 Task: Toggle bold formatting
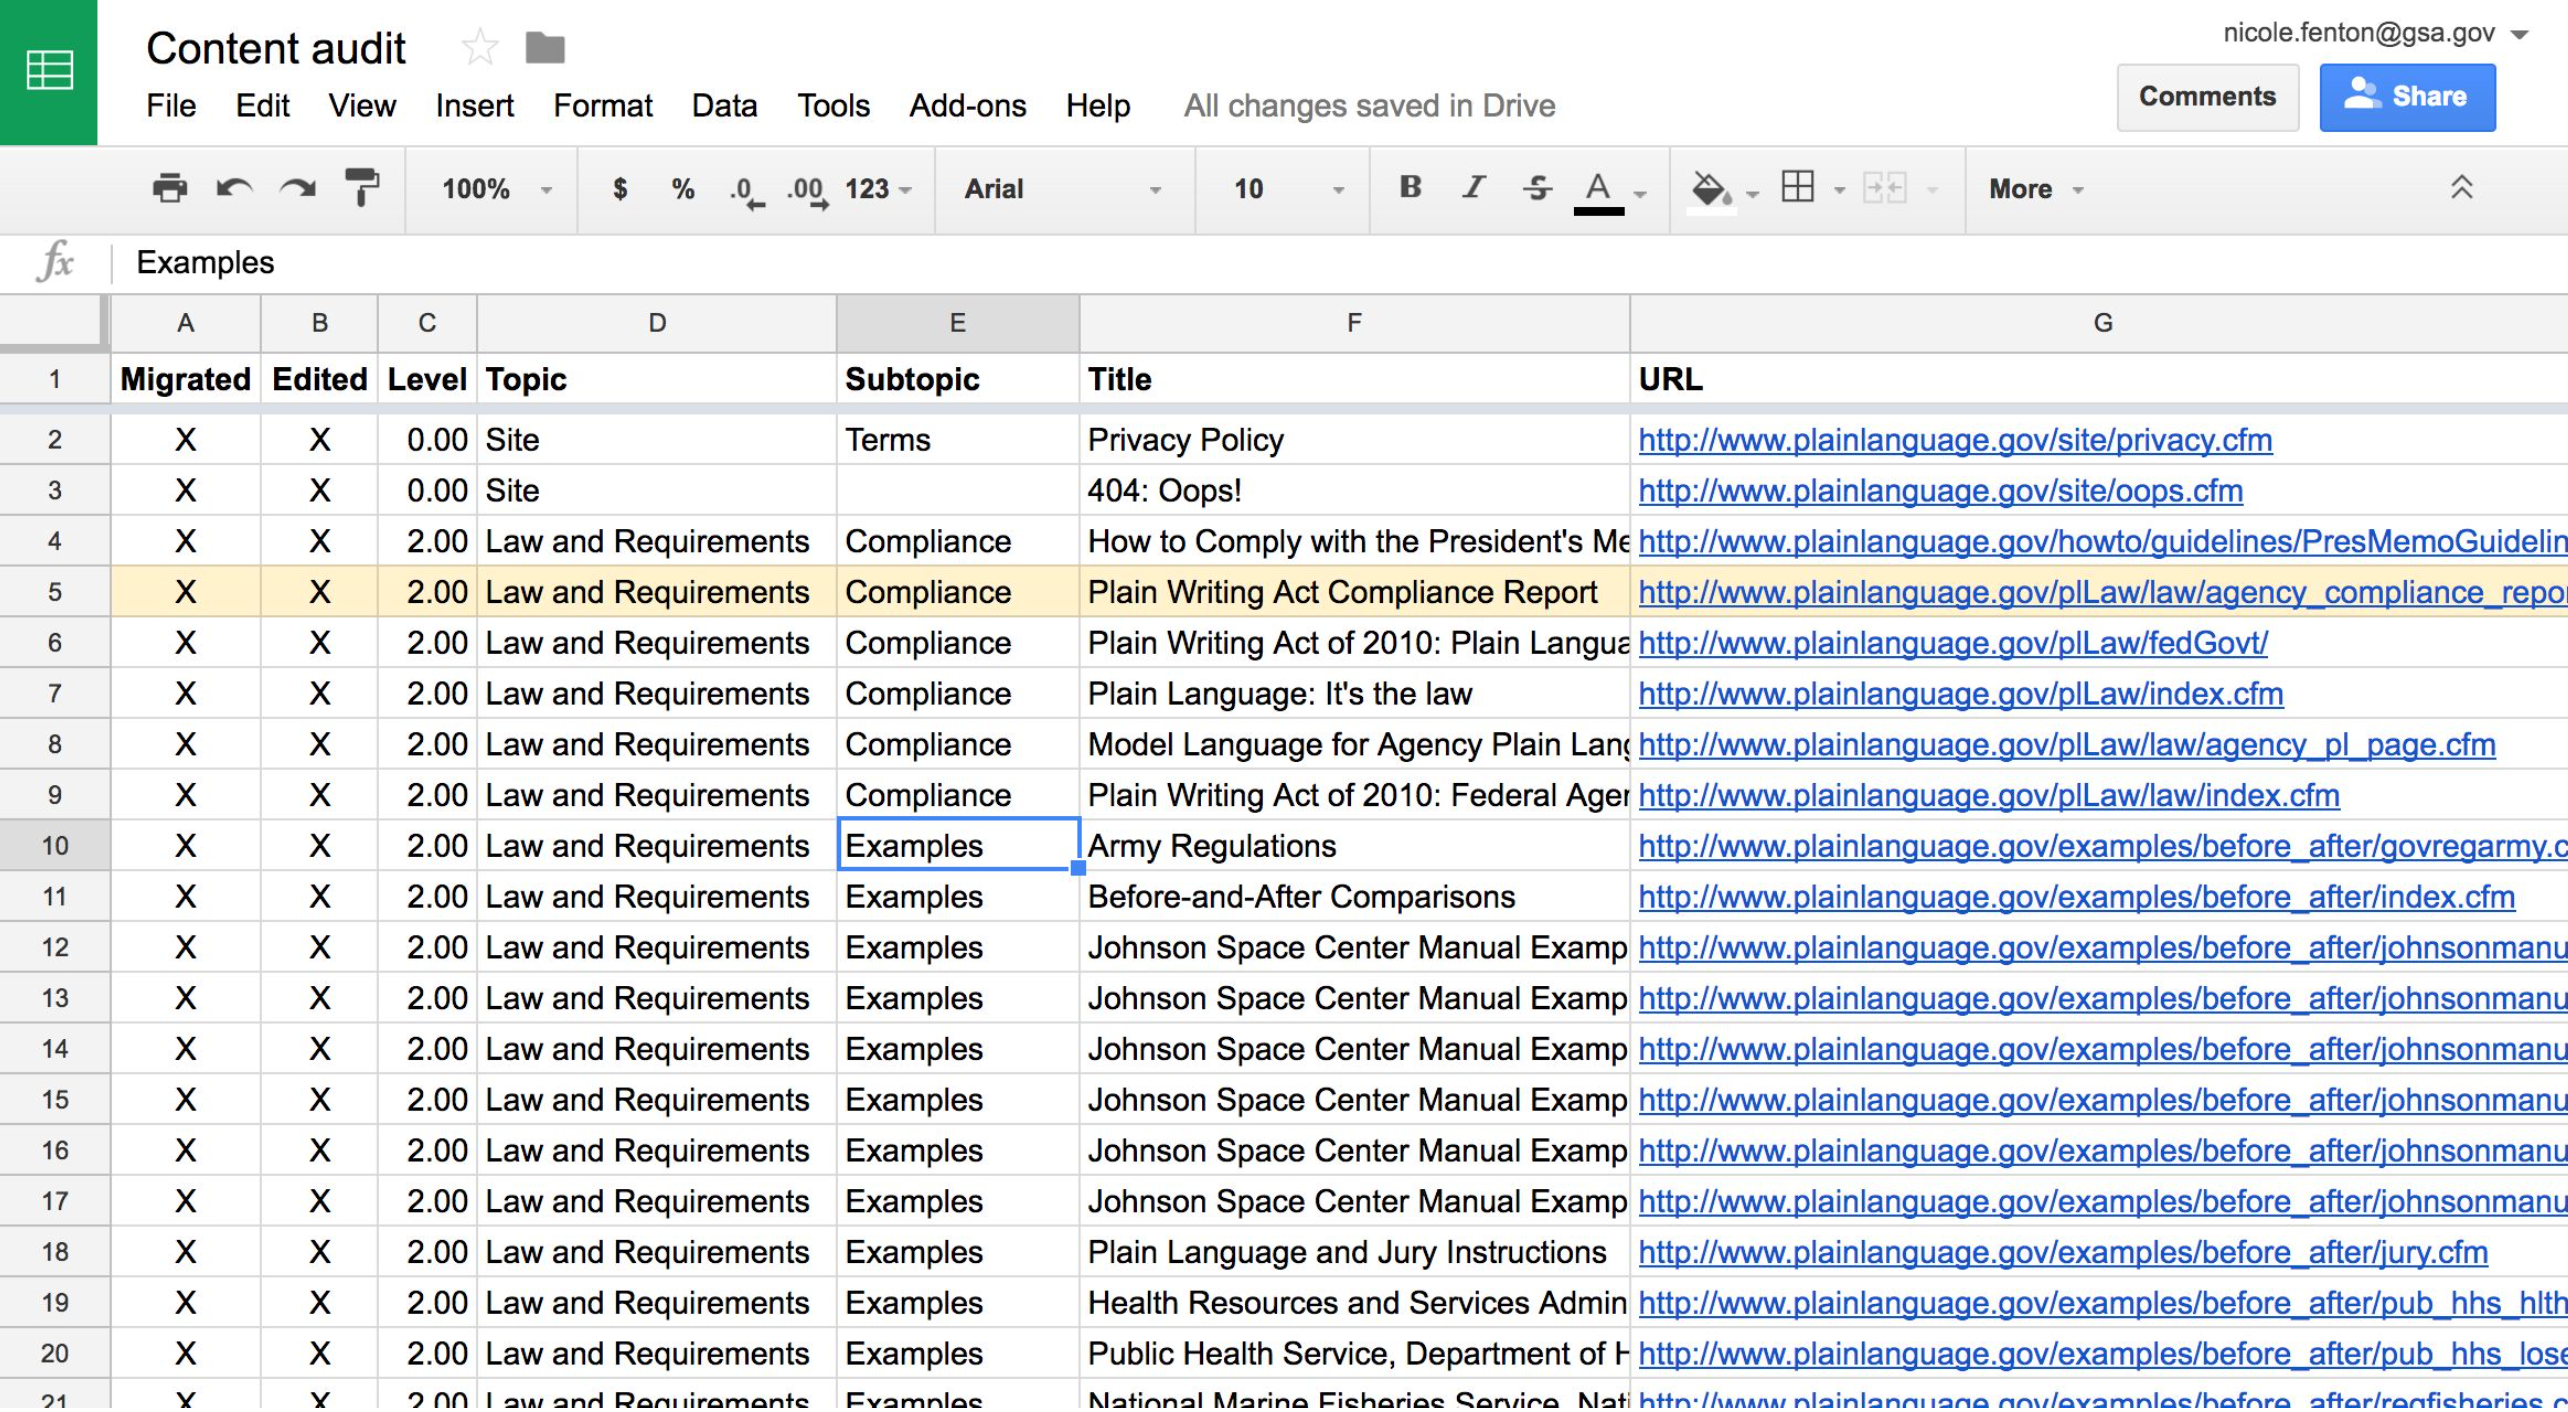1409,188
